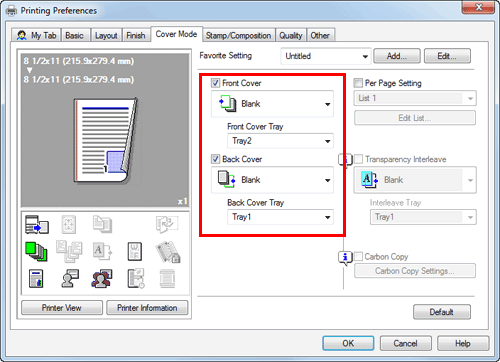Click the Printer Information button

[147, 308]
